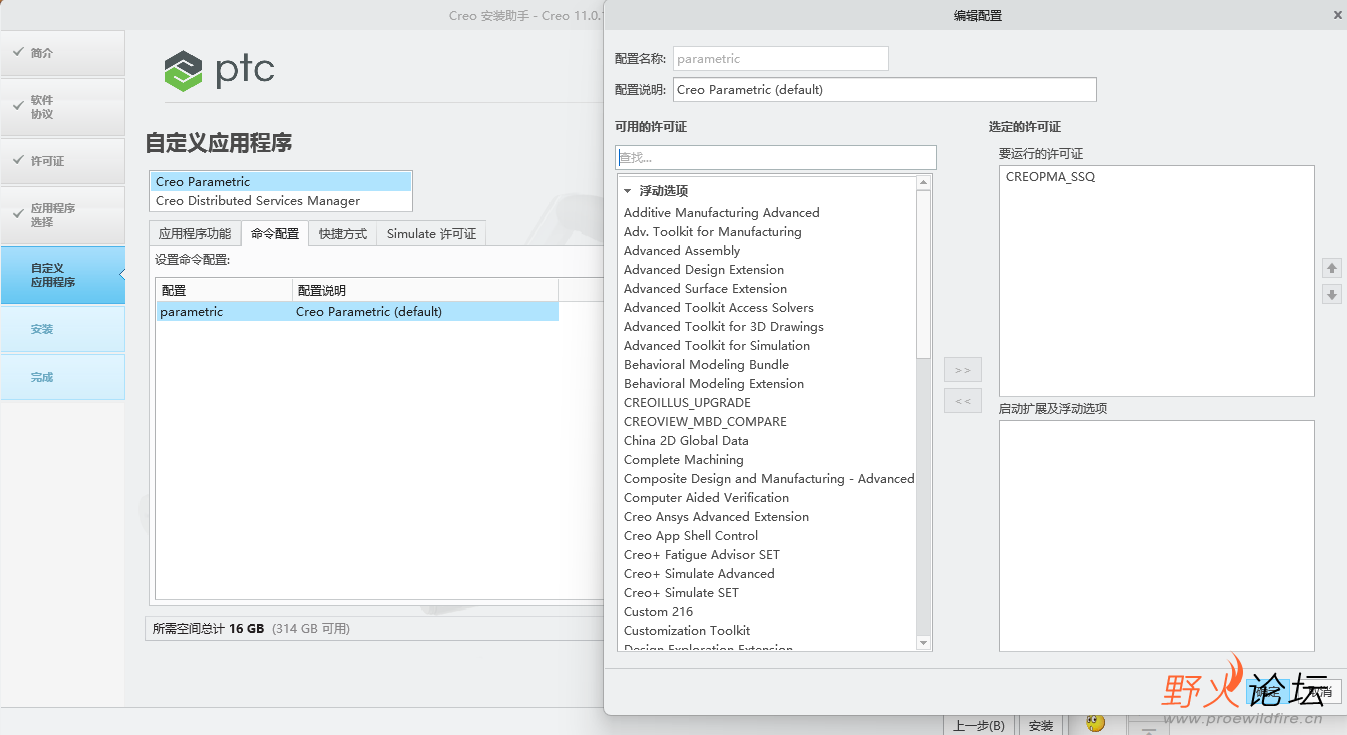1347x735 pixels.
Task: Select Custom 216 option
Action: click(x=658, y=612)
